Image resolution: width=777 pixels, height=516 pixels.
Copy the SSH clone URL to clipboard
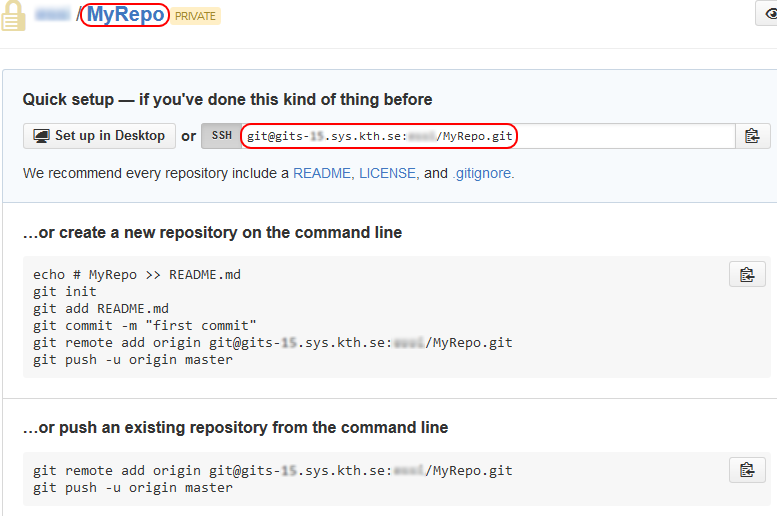coord(752,136)
